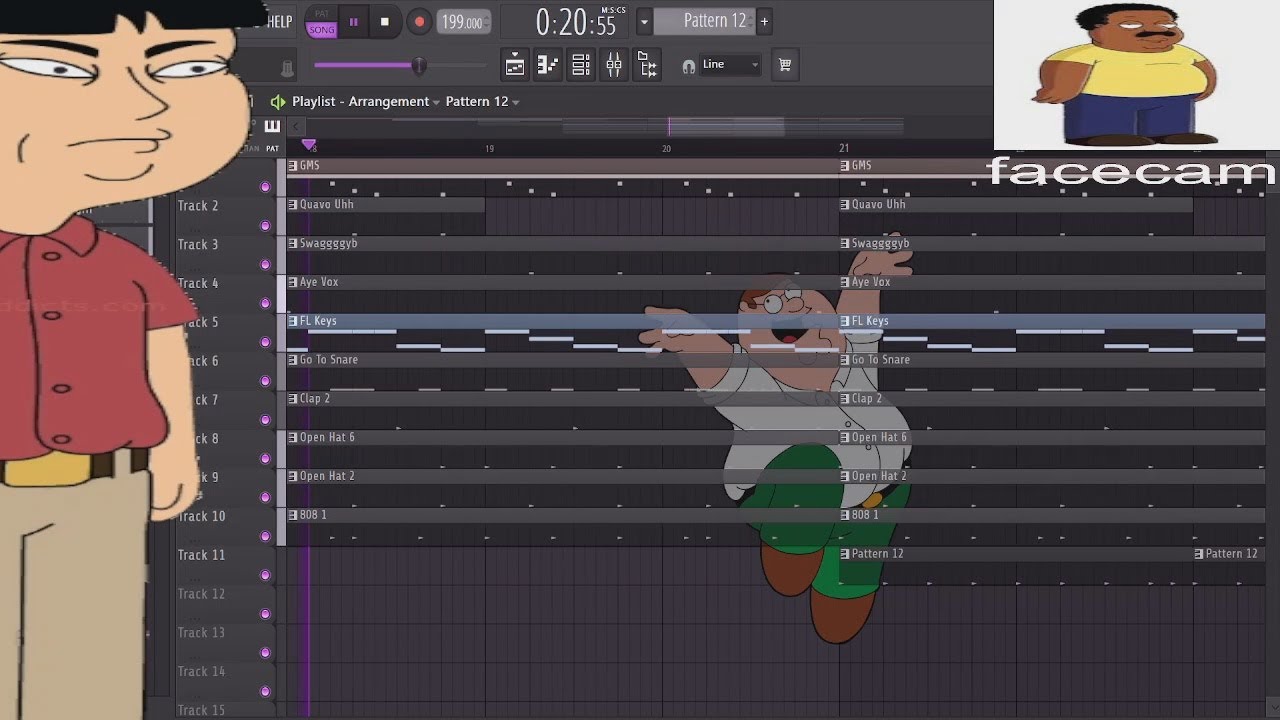This screenshot has height=720, width=1280.
Task: Click the Stop playback button
Action: click(x=385, y=21)
